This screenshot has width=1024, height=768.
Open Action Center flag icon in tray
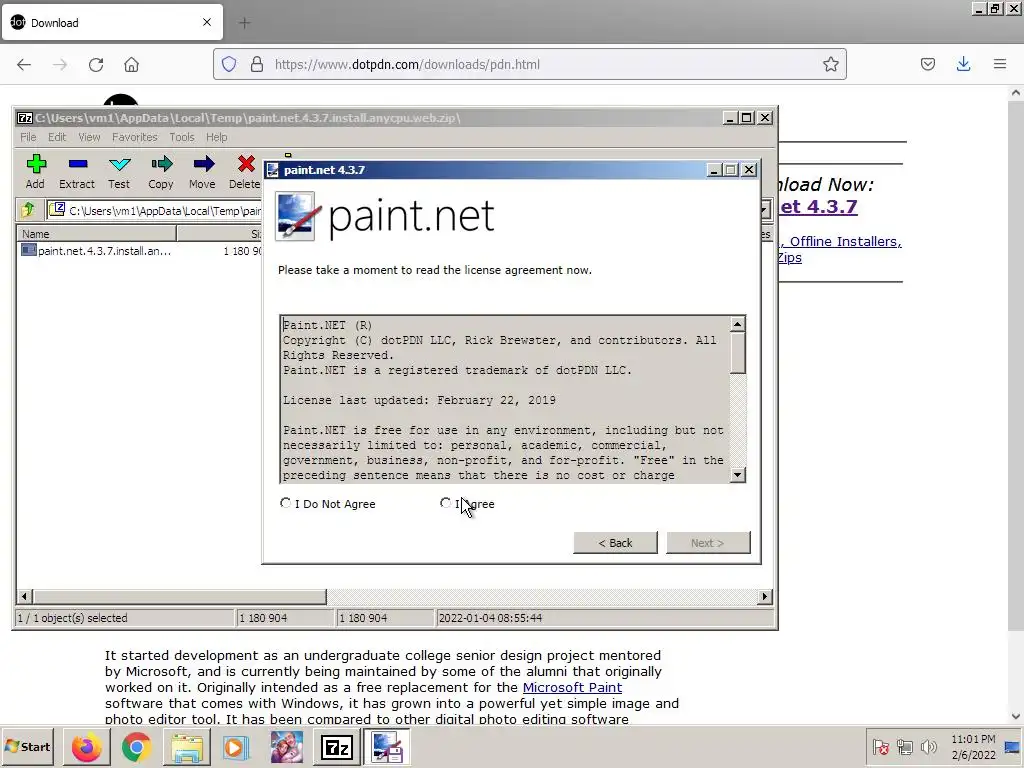pyautogui.click(x=880, y=746)
